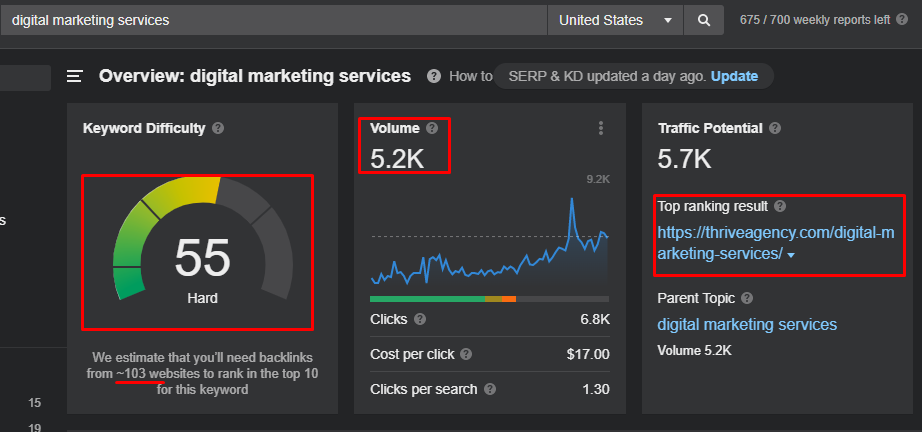Open the digital marketing services parent topic link
Screen dimensions: 922x432
point(747,324)
